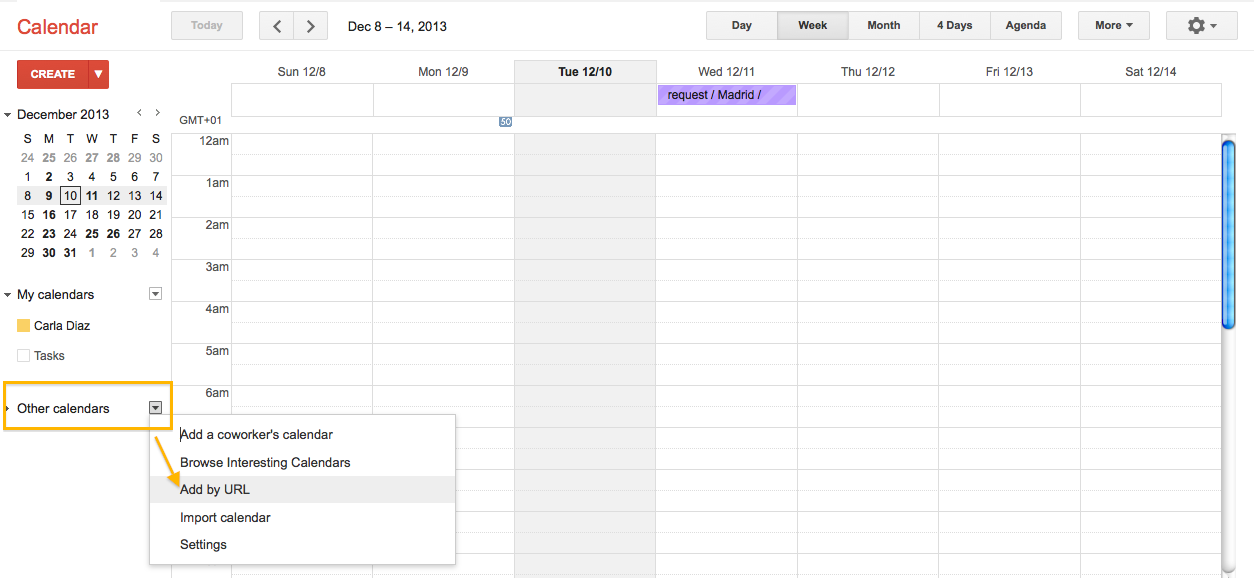Collapse the December 2013 mini calendar
This screenshot has width=1254, height=578.
coord(8,115)
